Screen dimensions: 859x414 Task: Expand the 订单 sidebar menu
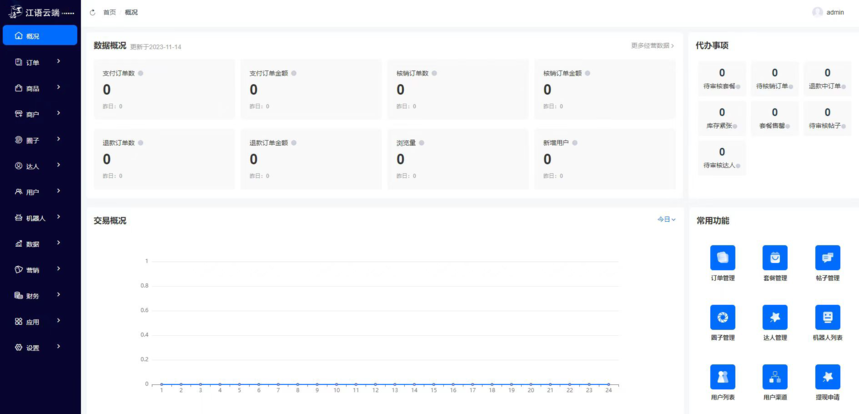[x=40, y=62]
